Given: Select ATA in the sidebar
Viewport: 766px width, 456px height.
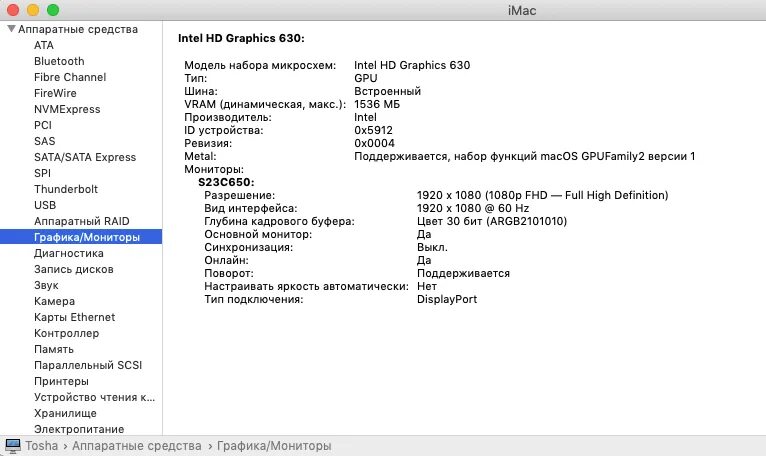Looking at the screenshot, I should point(44,45).
